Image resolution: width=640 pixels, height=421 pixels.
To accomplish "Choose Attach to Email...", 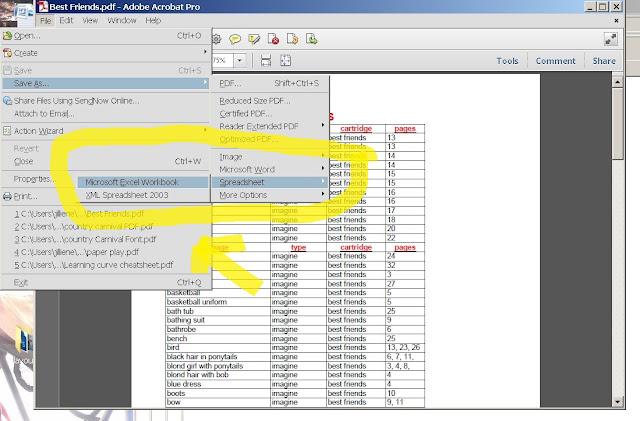I will (106, 114).
